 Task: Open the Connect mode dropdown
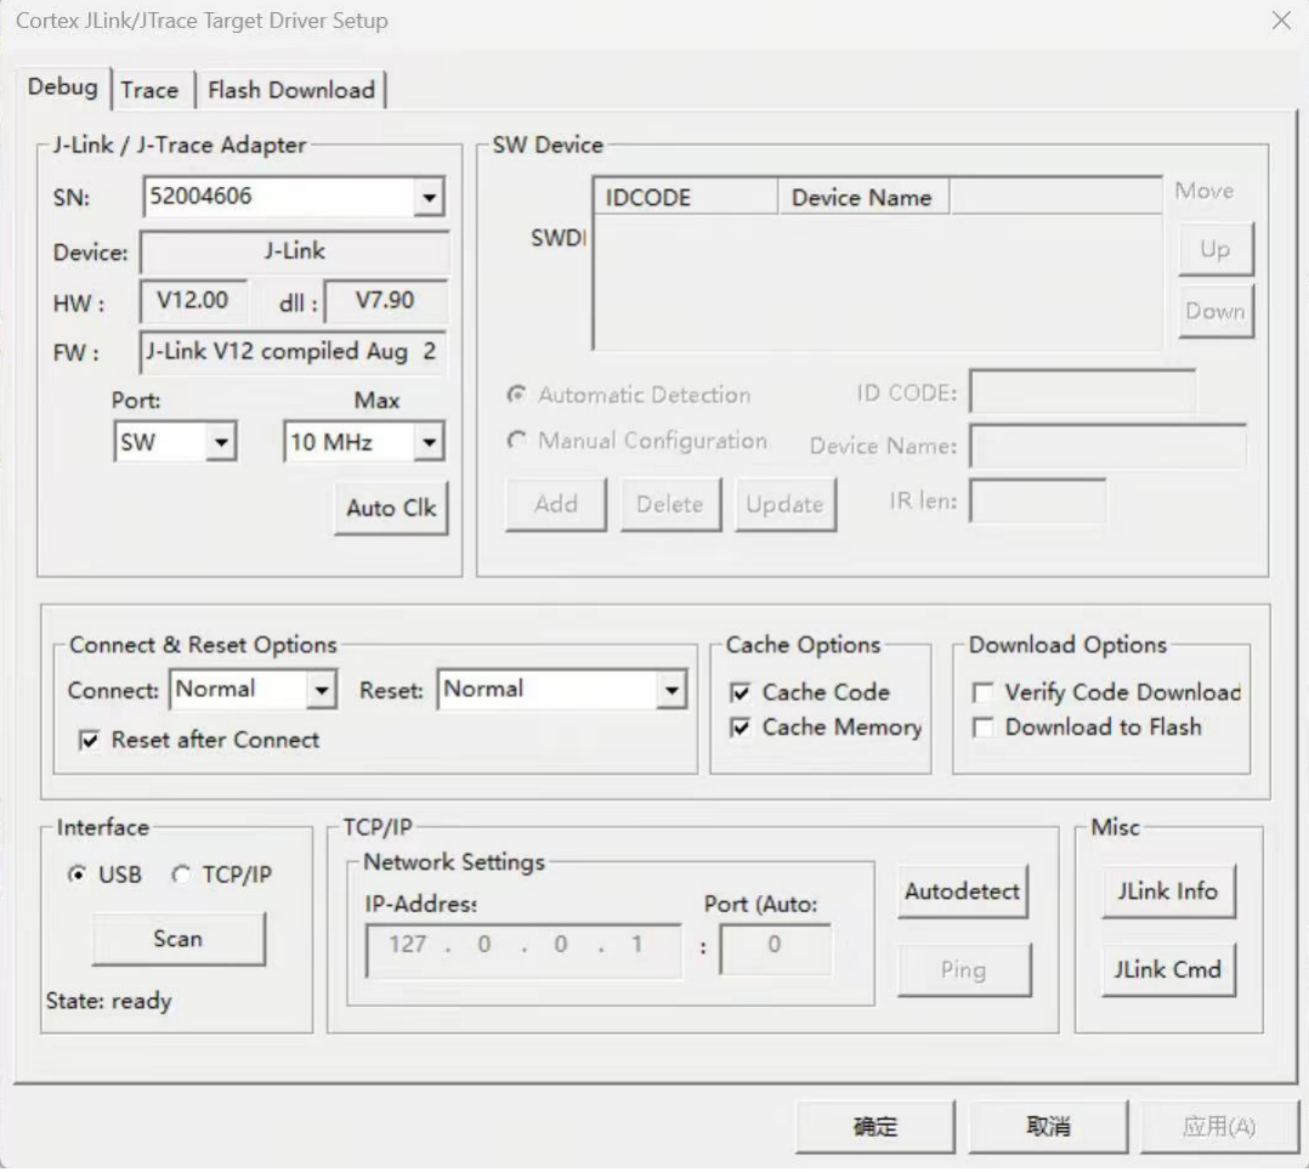[x=321, y=690]
